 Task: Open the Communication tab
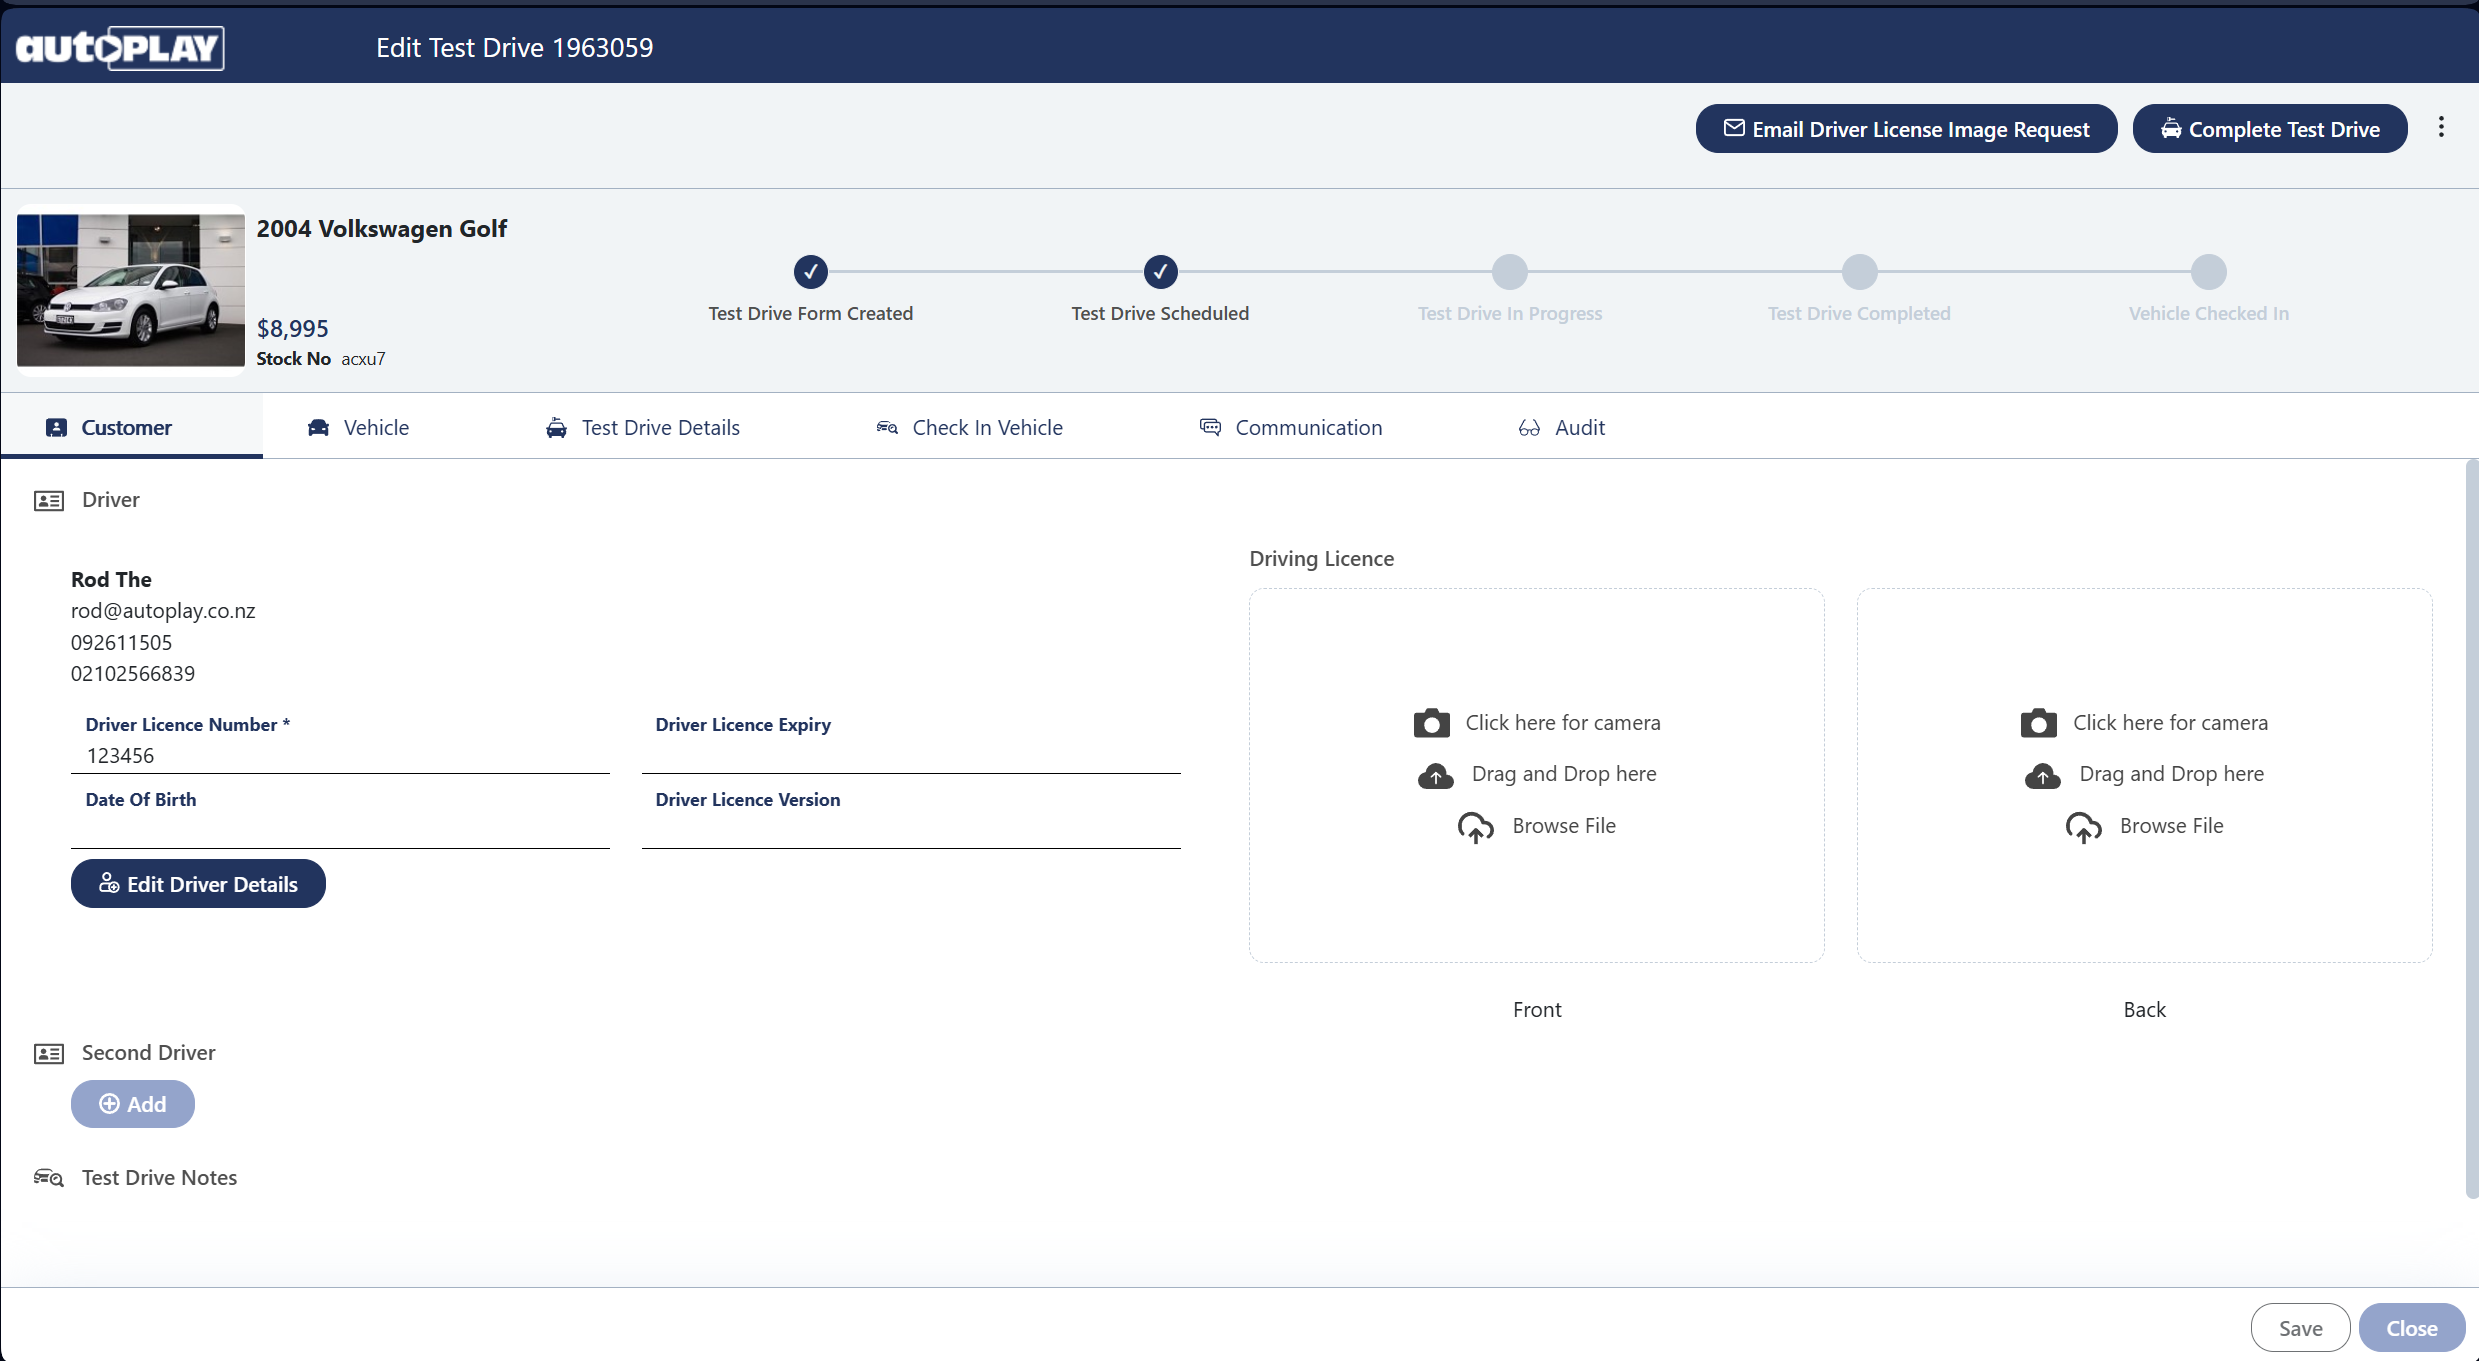pos(1290,428)
